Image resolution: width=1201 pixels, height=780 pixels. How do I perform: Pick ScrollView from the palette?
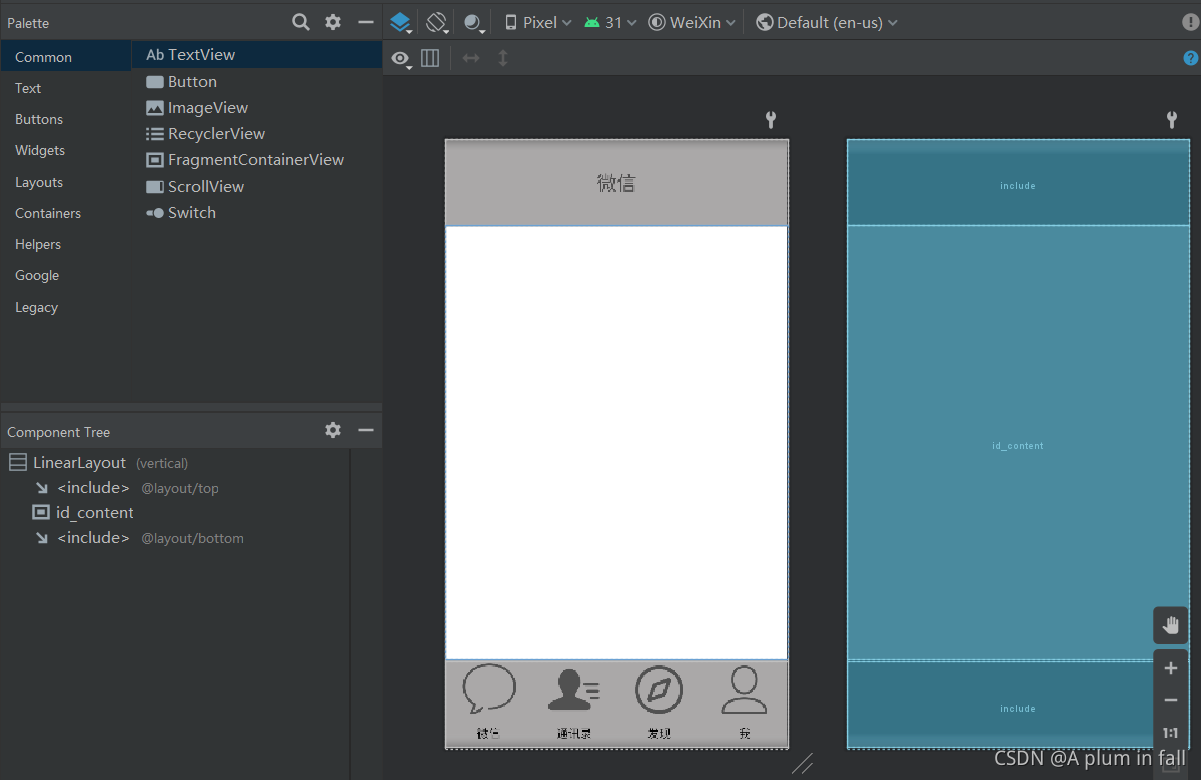coord(257,186)
